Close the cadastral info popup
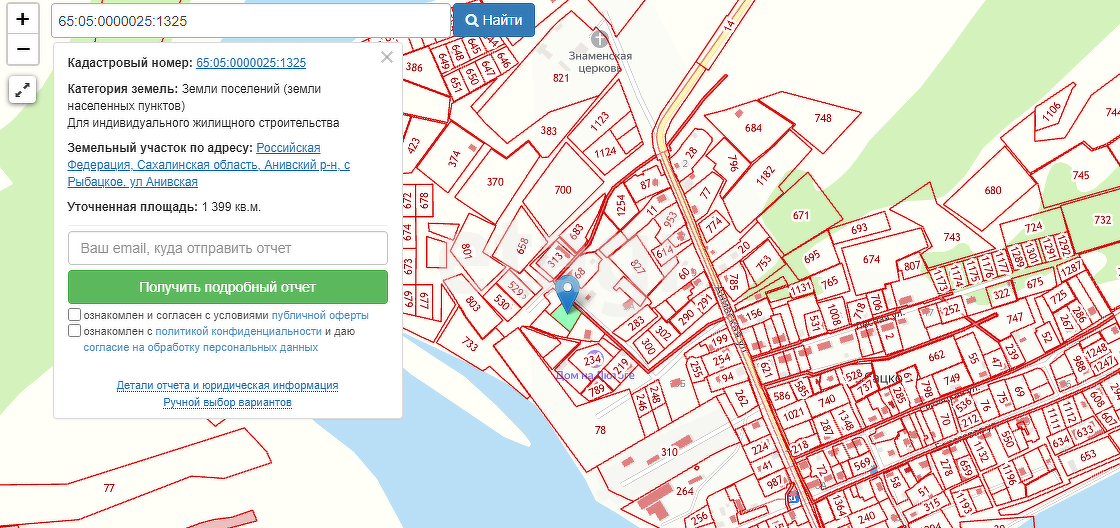This screenshot has width=1120, height=528. 387,57
